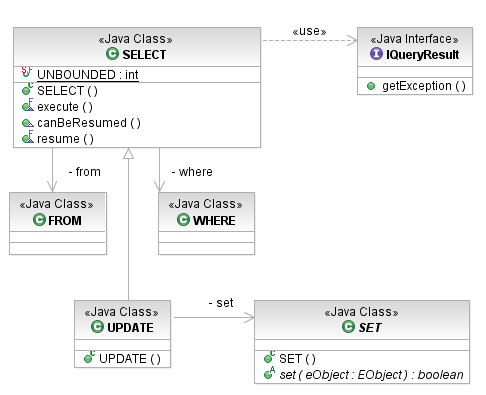Click the - set association label
Image resolution: width=486 pixels, height=395 pixels.
click(x=221, y=303)
